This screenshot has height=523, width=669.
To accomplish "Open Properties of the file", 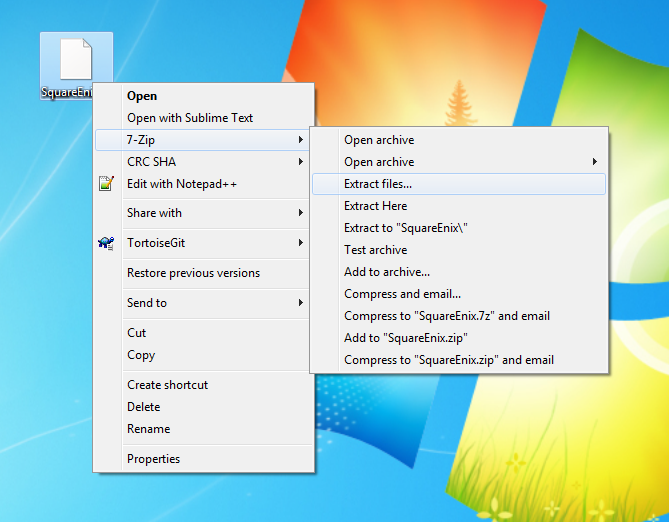I will point(204,459).
